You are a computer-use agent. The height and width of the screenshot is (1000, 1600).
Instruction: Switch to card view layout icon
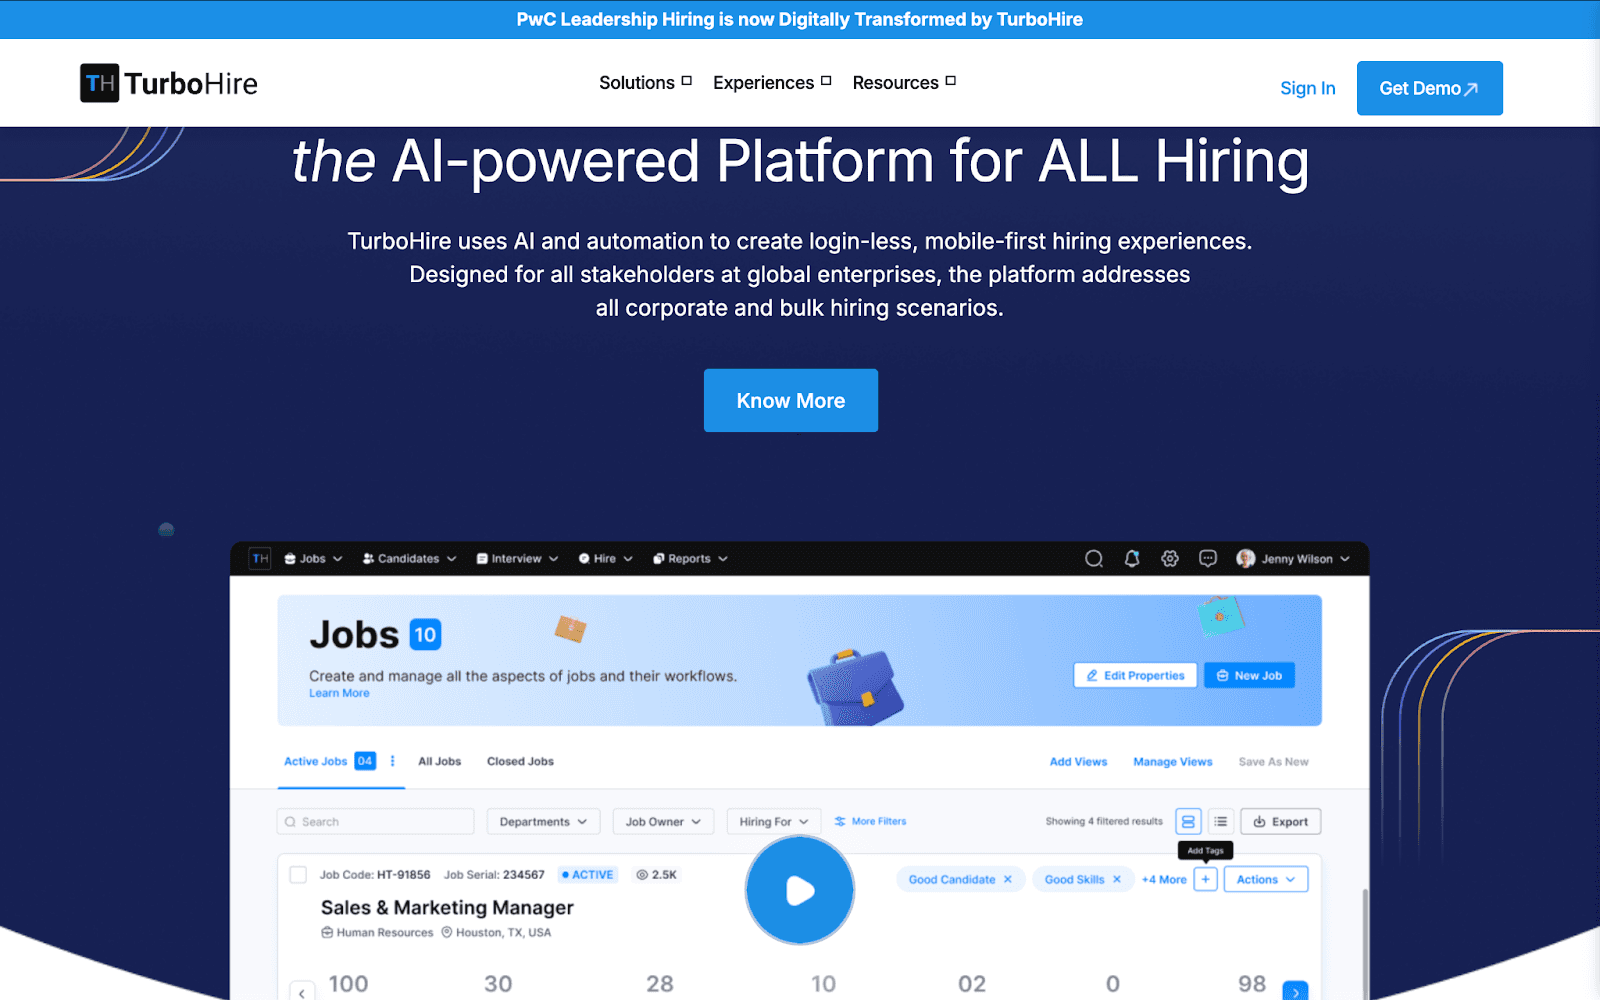[x=1188, y=822]
